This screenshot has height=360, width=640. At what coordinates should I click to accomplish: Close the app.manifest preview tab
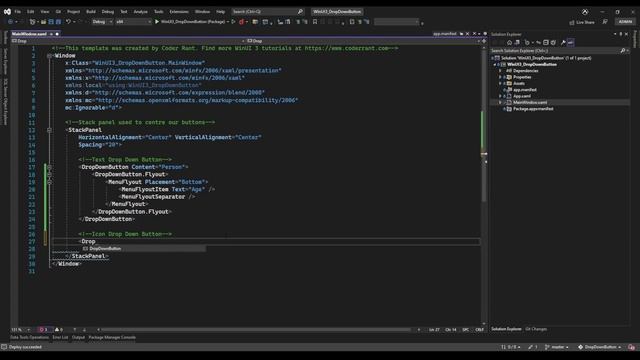467,34
